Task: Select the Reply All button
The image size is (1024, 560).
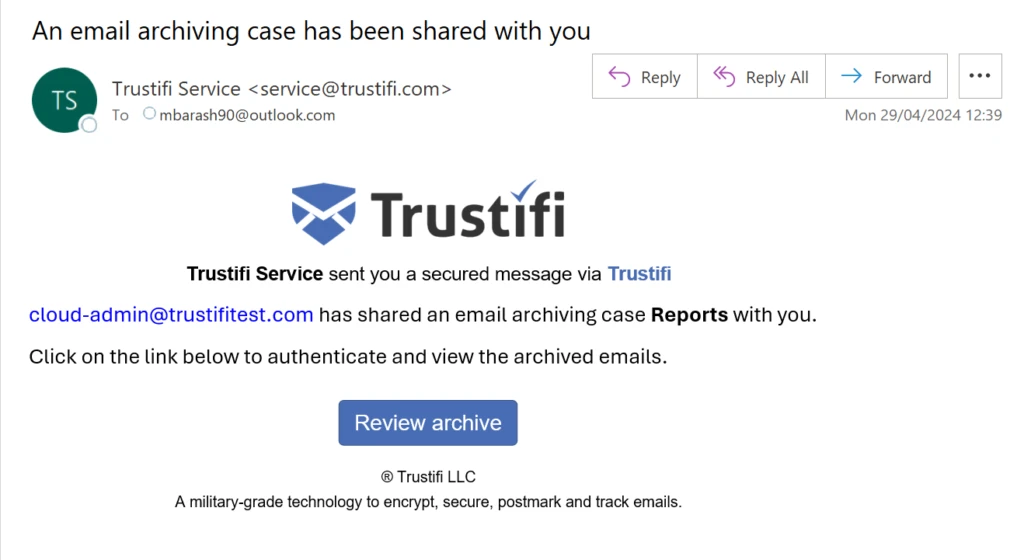Action: (x=761, y=76)
